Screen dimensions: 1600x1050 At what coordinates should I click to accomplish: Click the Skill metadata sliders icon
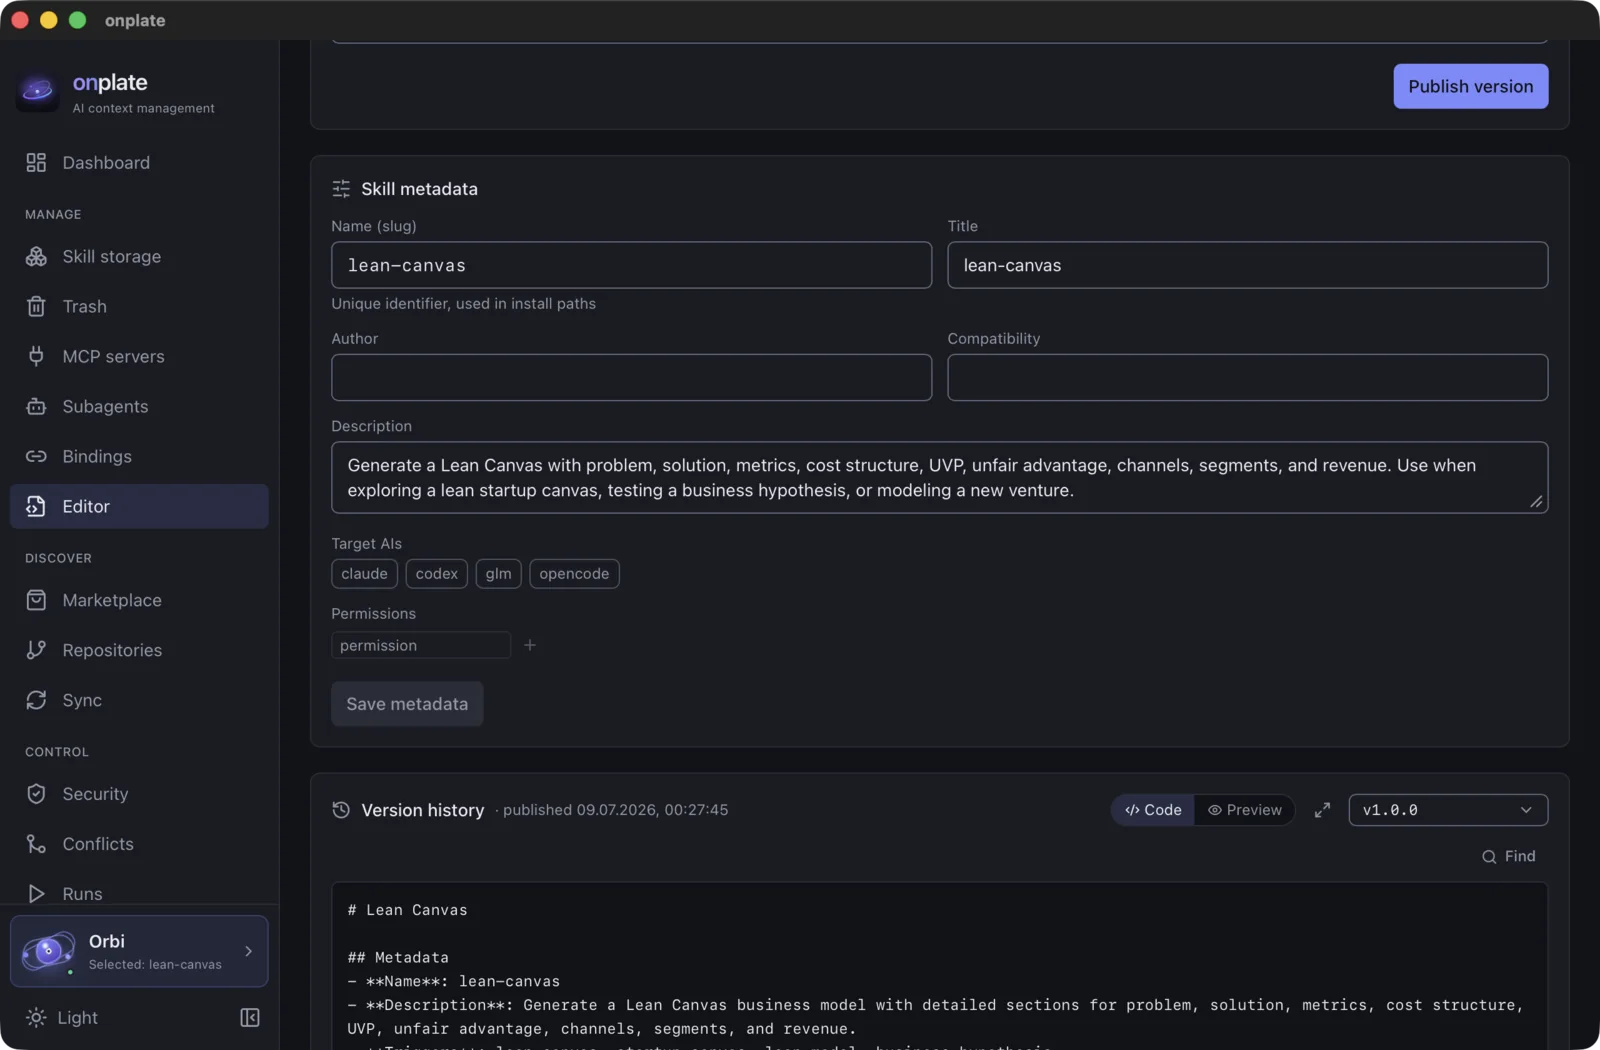click(341, 189)
